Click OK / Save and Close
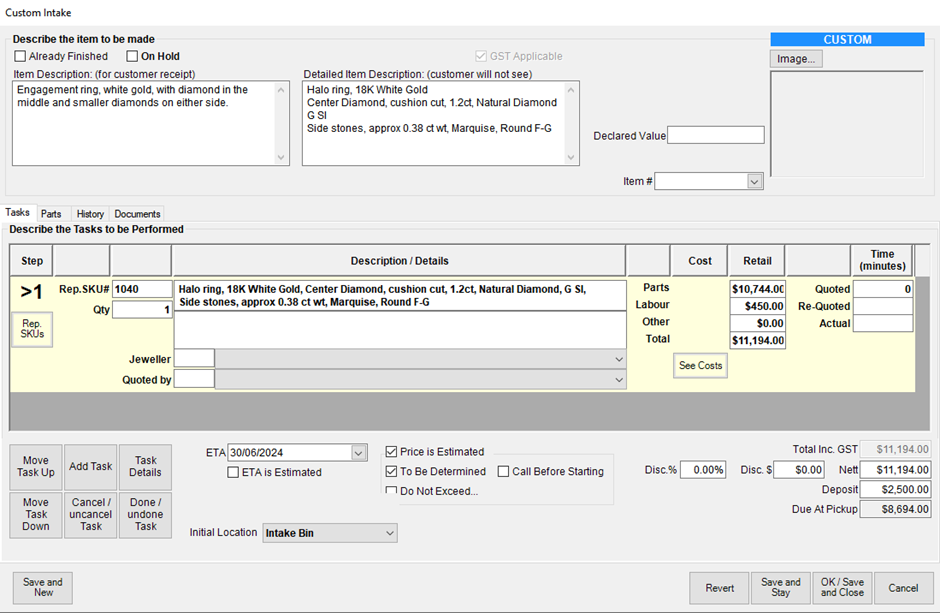 pyautogui.click(x=842, y=588)
